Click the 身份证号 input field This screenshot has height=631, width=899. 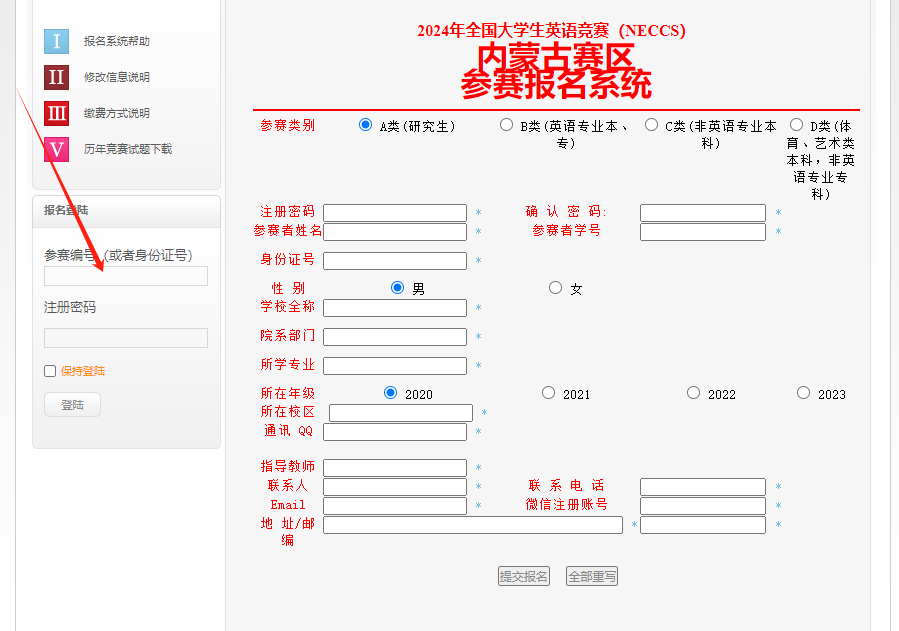[395, 261]
